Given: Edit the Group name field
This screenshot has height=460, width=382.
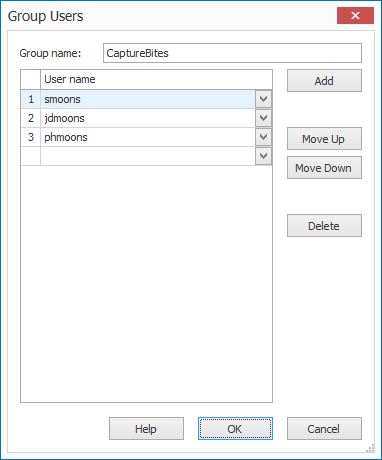Looking at the screenshot, I should pyautogui.click(x=232, y=53).
